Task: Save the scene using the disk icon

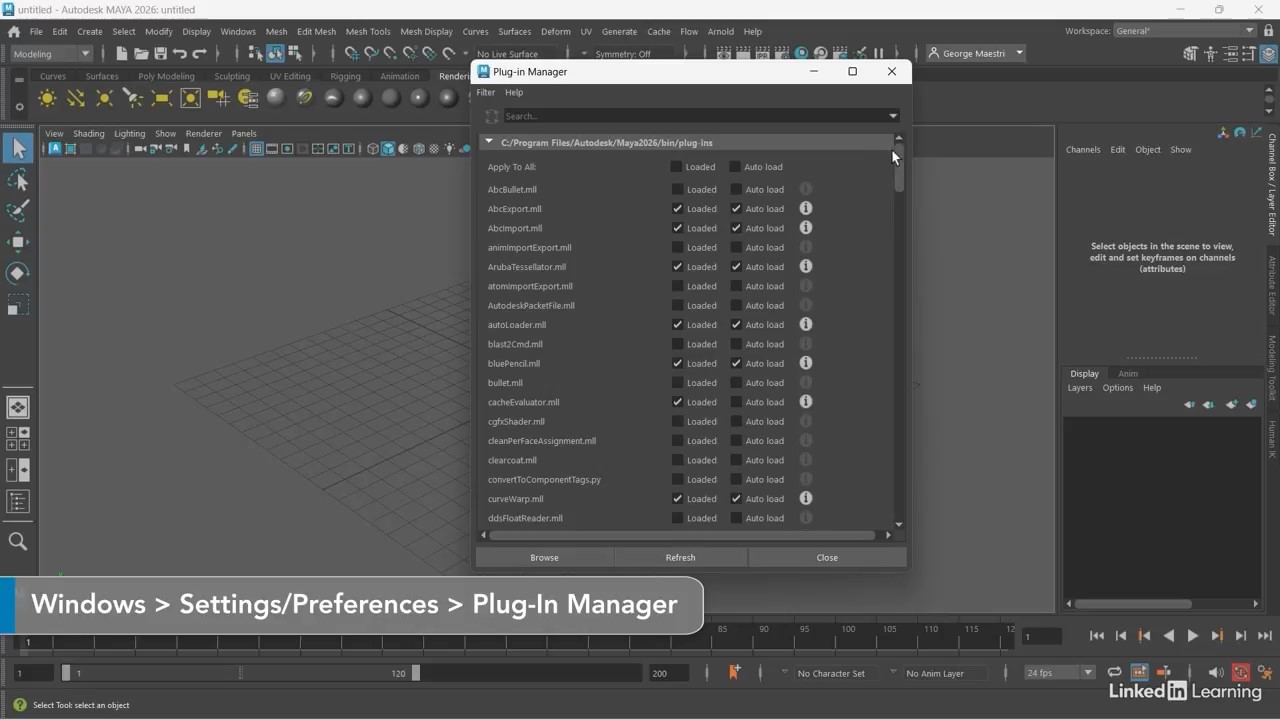Action: coord(160,53)
